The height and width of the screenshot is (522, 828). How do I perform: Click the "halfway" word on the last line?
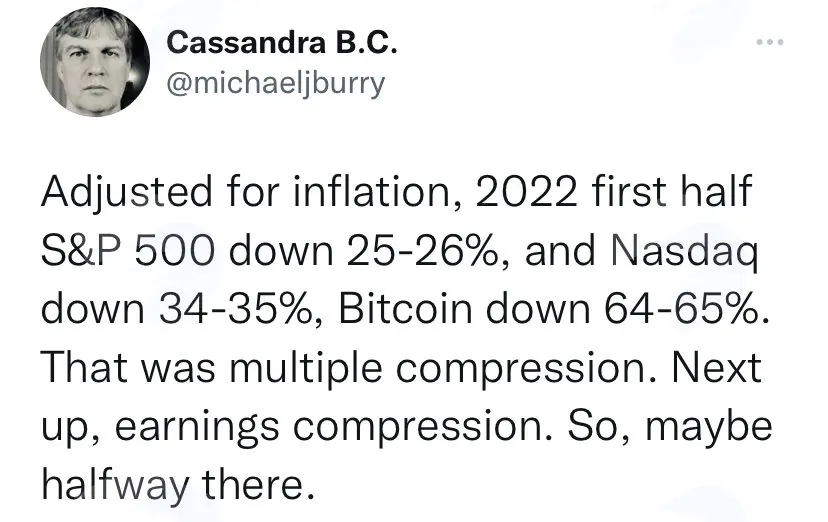pos(115,487)
